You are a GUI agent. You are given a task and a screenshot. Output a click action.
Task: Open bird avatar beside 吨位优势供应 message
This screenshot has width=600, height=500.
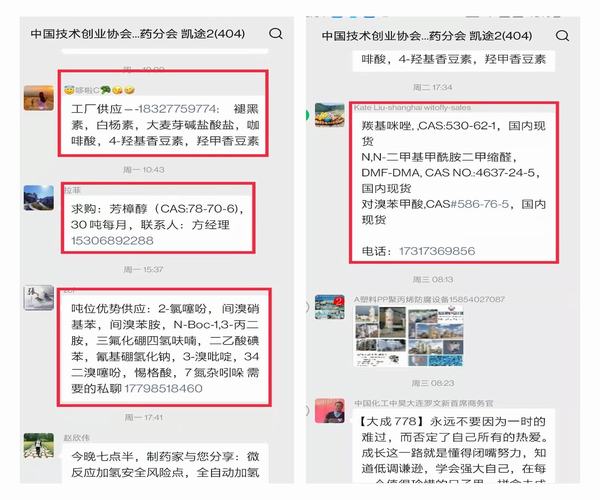39,297
